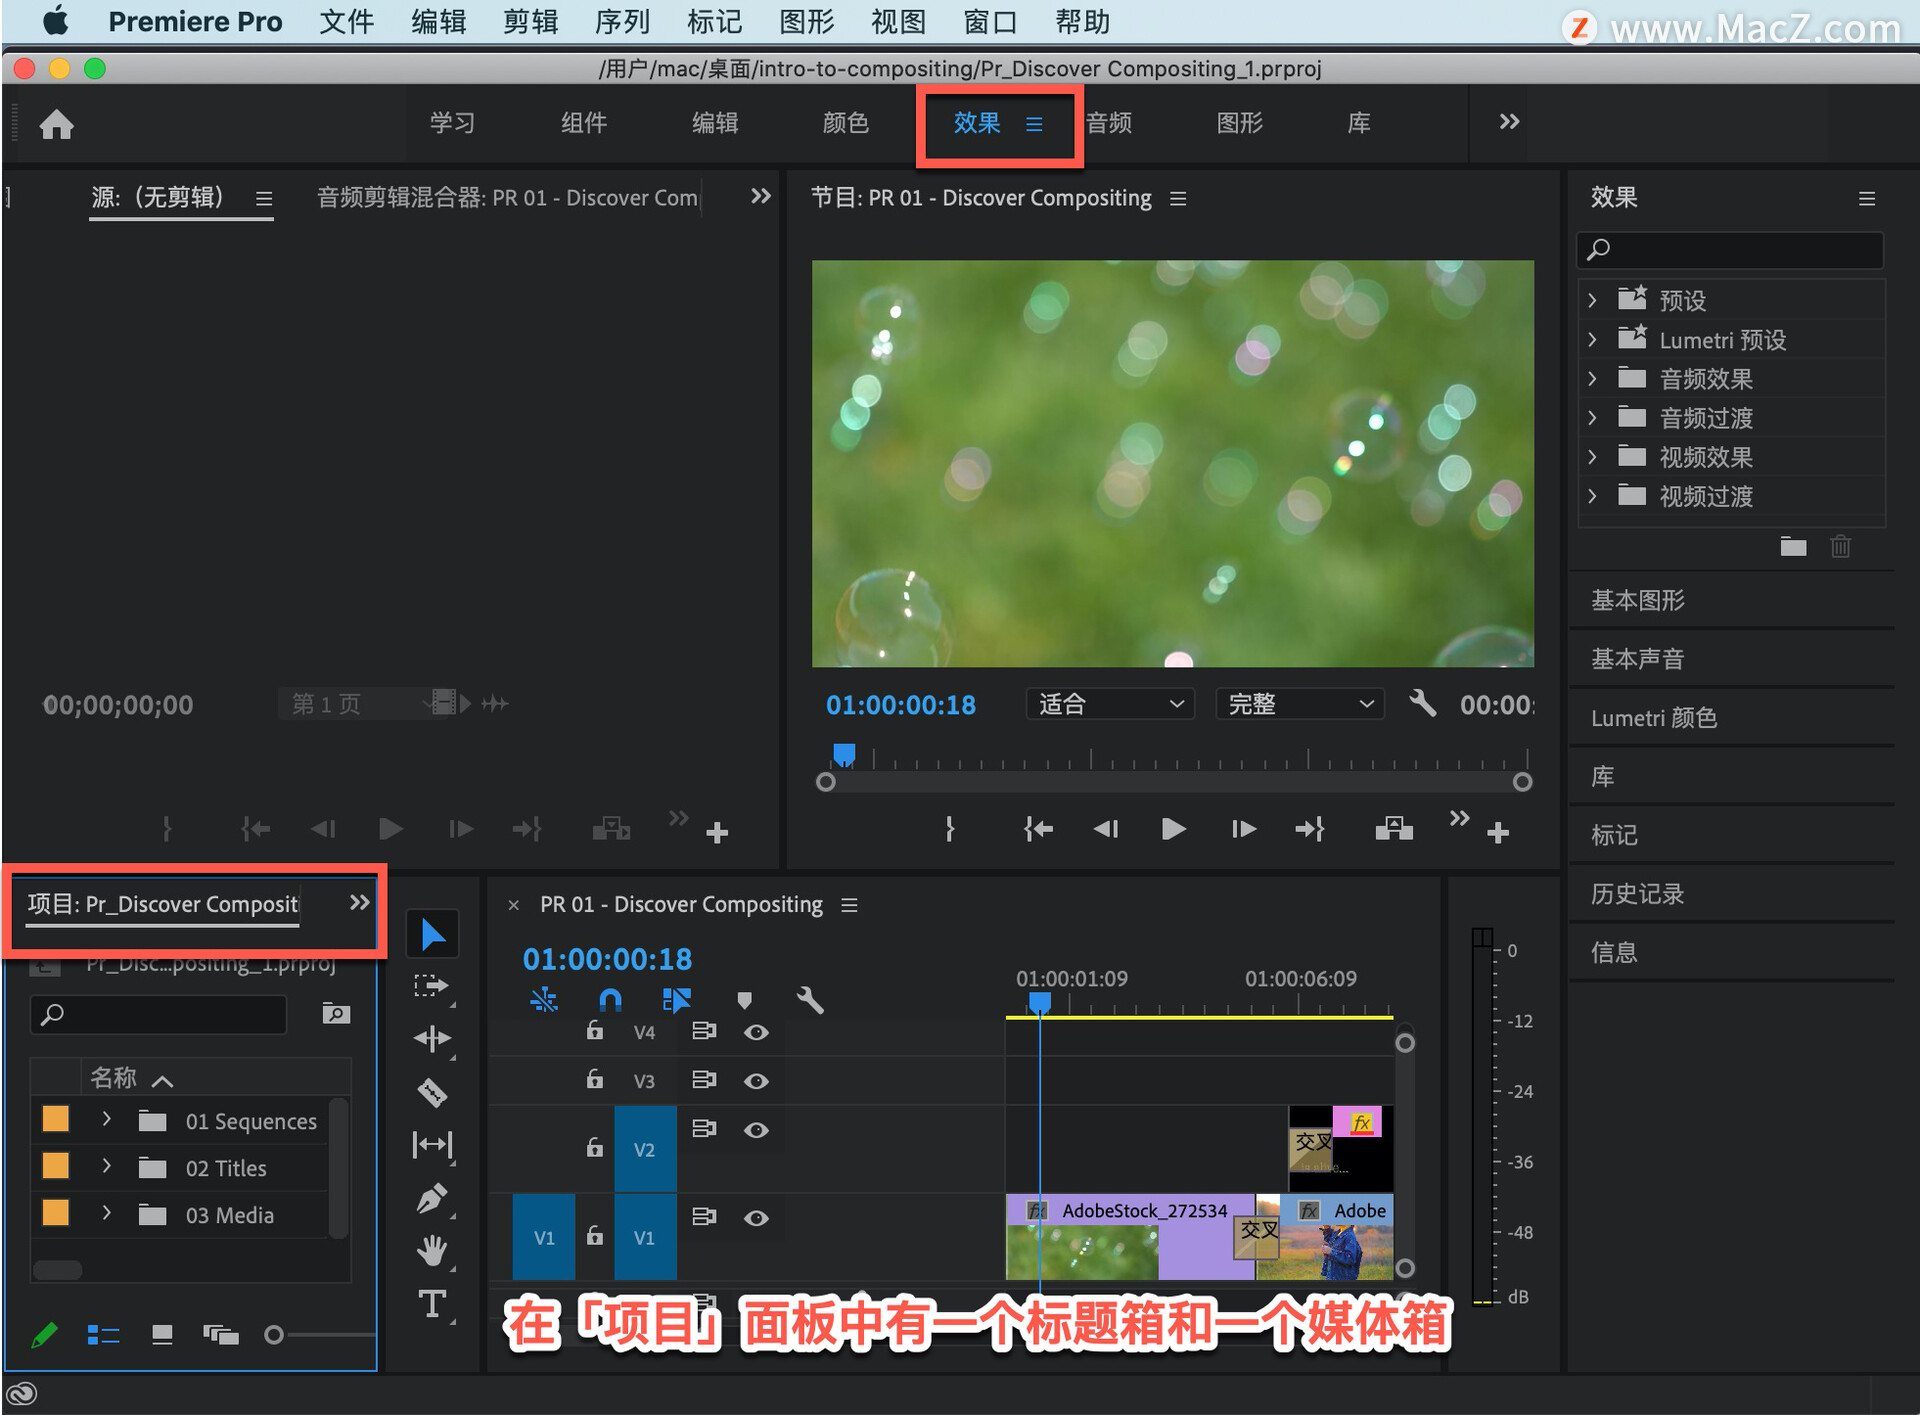
Task: Expand the 01 Sequences bin
Action: click(106, 1120)
